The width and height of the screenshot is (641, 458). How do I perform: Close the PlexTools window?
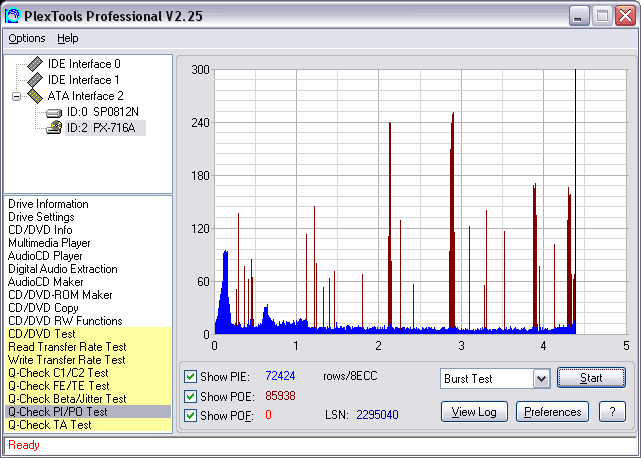click(x=625, y=16)
